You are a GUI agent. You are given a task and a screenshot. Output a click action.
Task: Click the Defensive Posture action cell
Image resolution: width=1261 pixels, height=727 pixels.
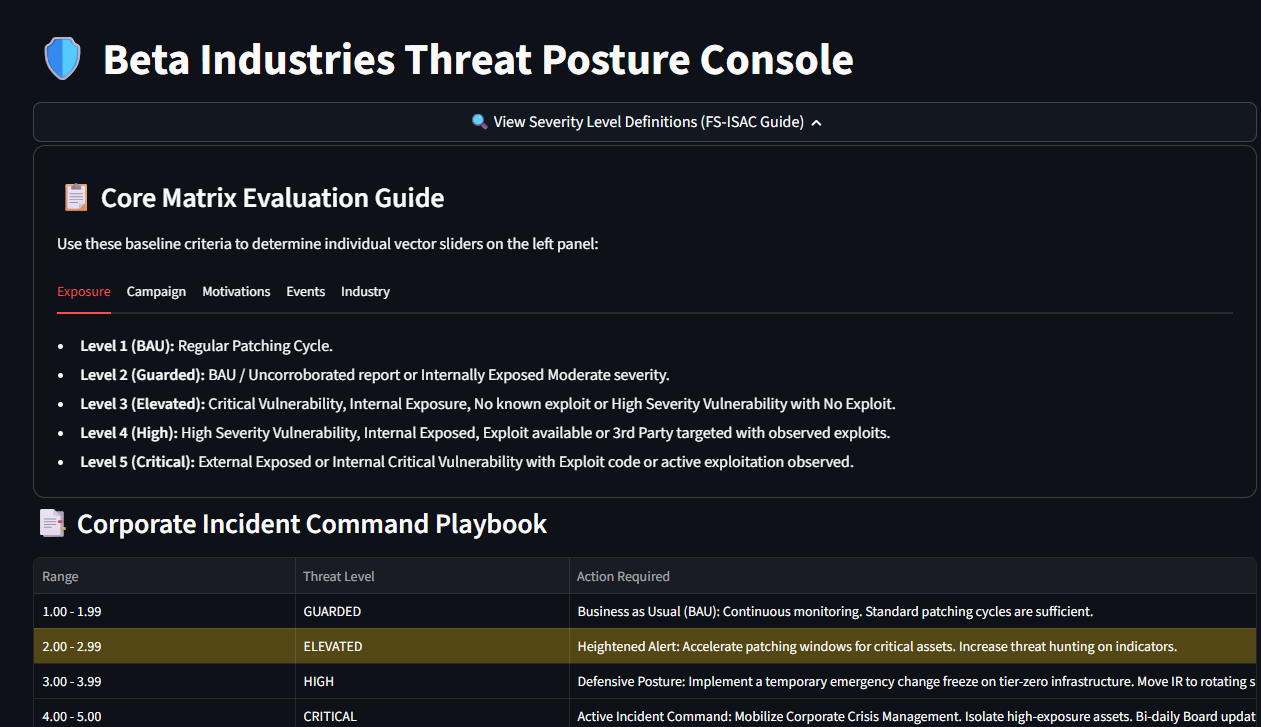913,681
